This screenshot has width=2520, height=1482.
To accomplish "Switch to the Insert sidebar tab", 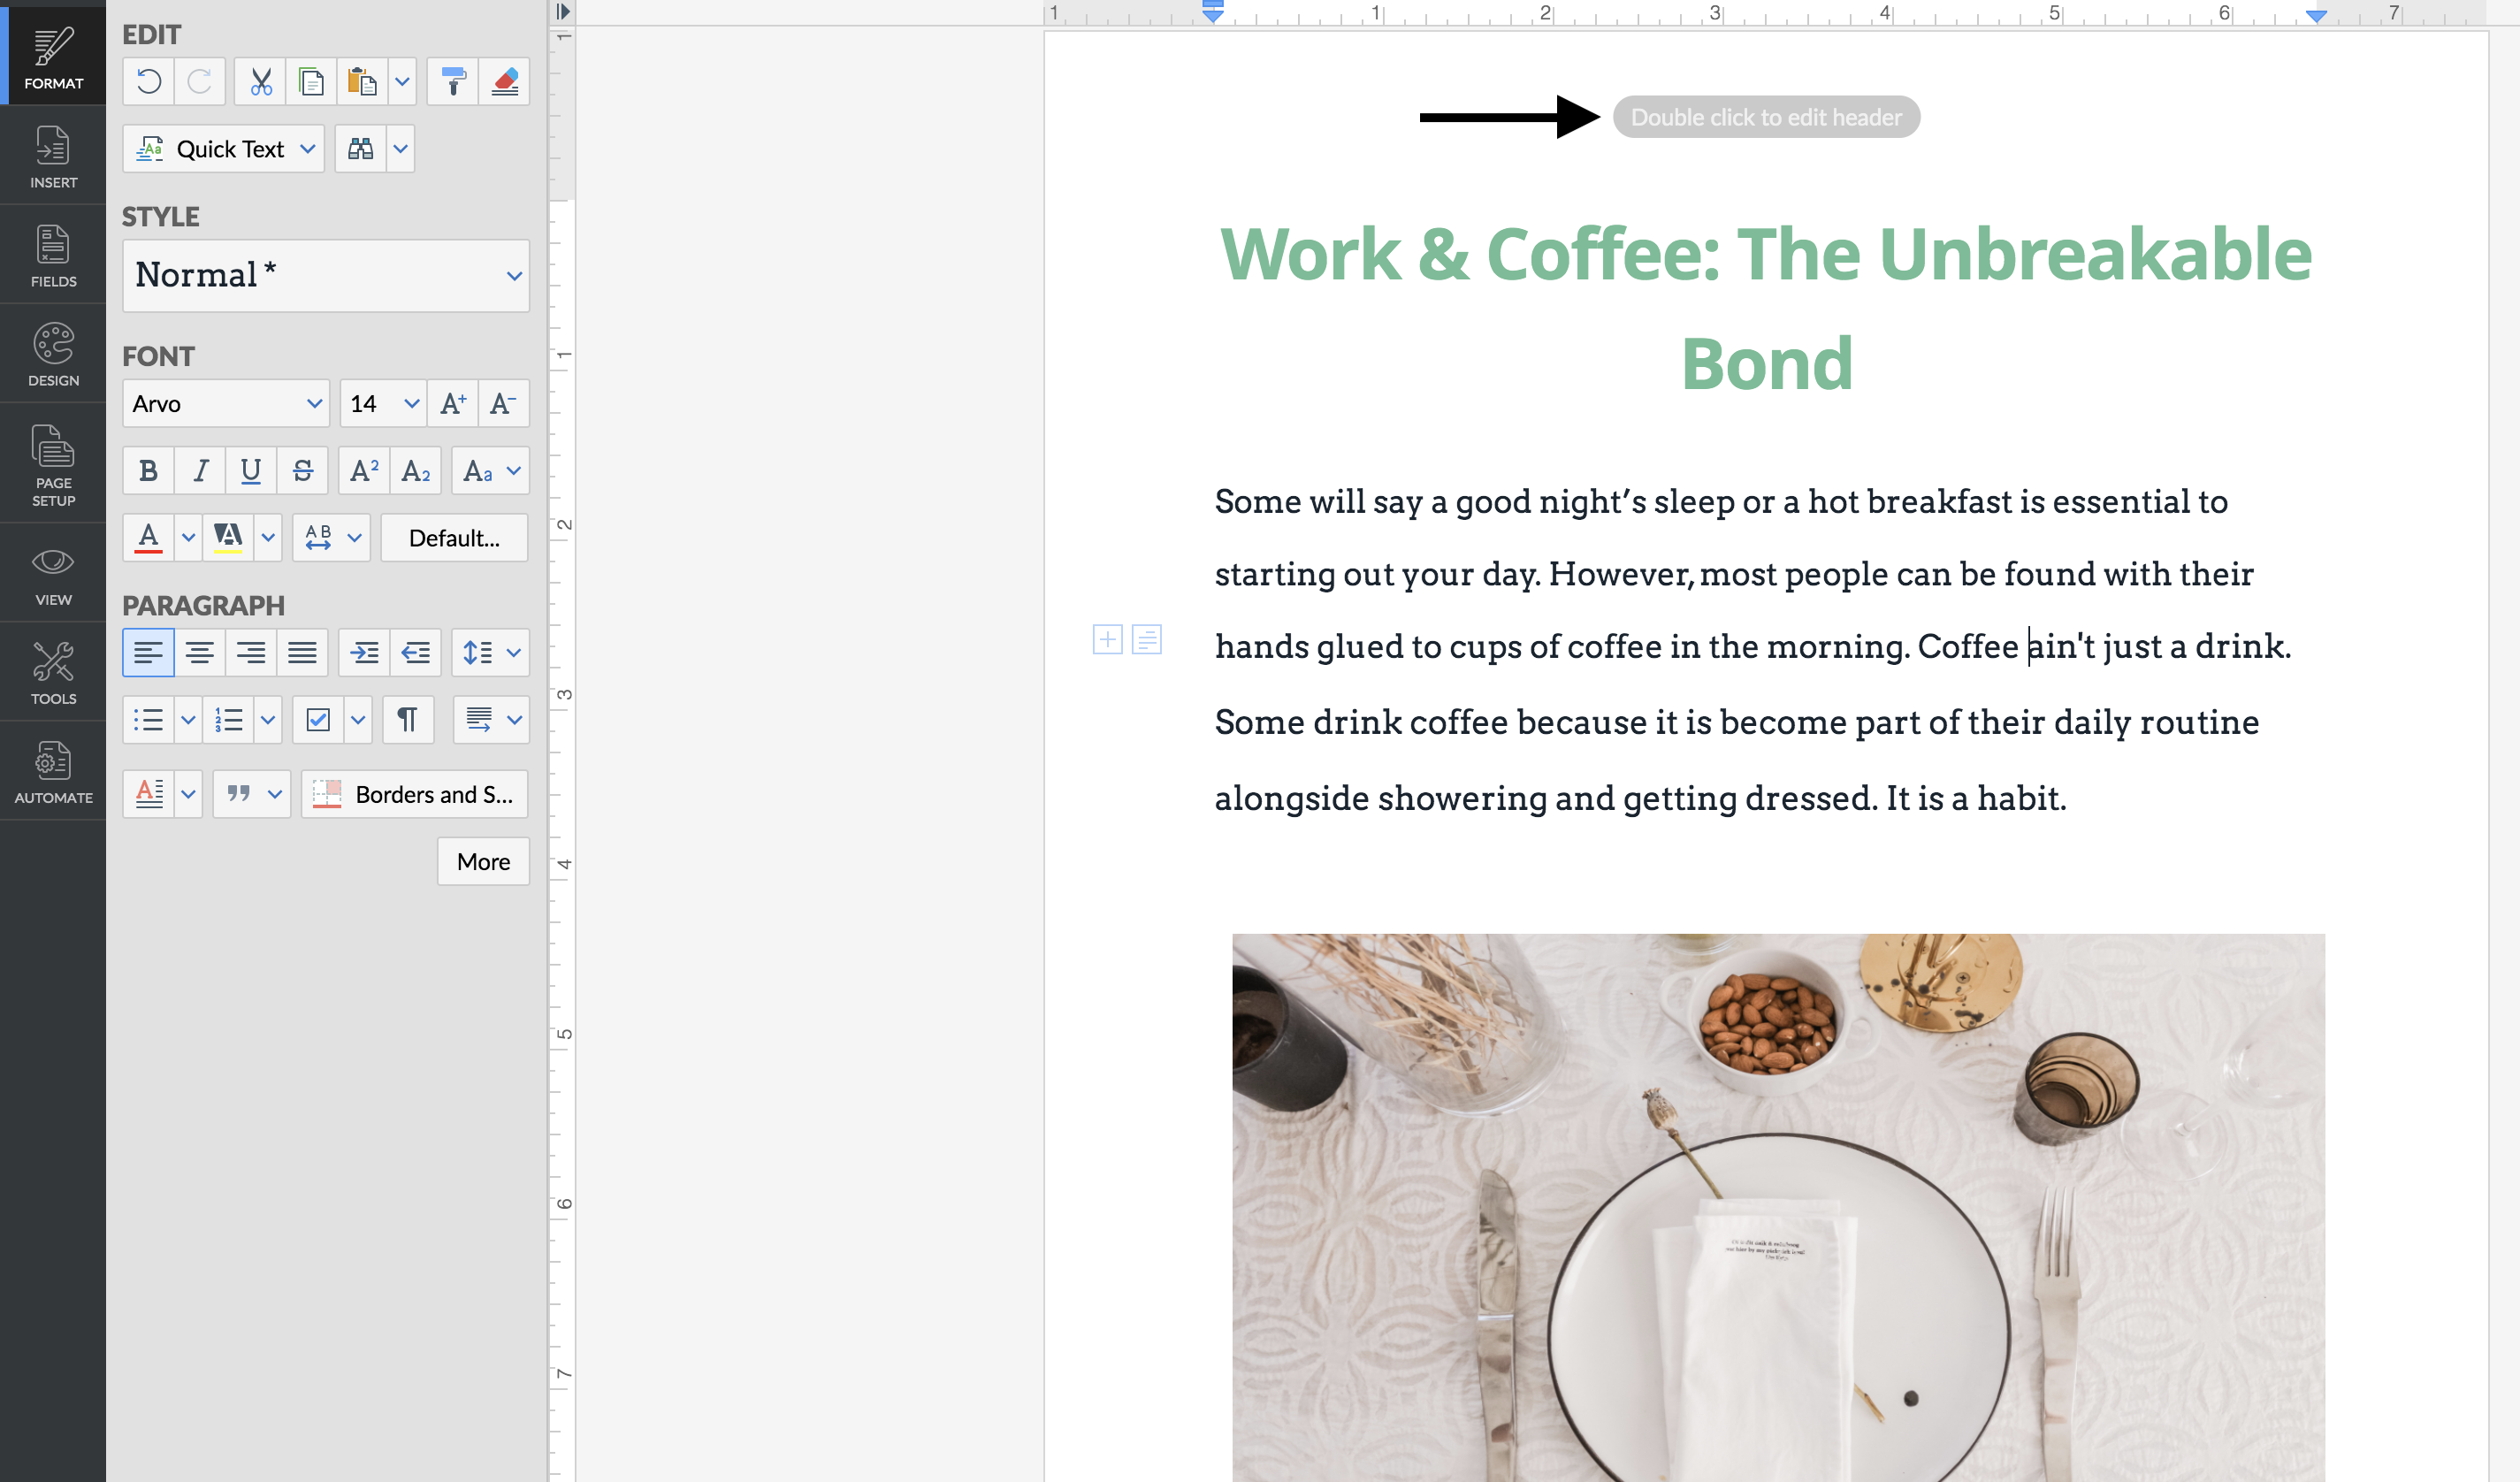I will coord(53,156).
